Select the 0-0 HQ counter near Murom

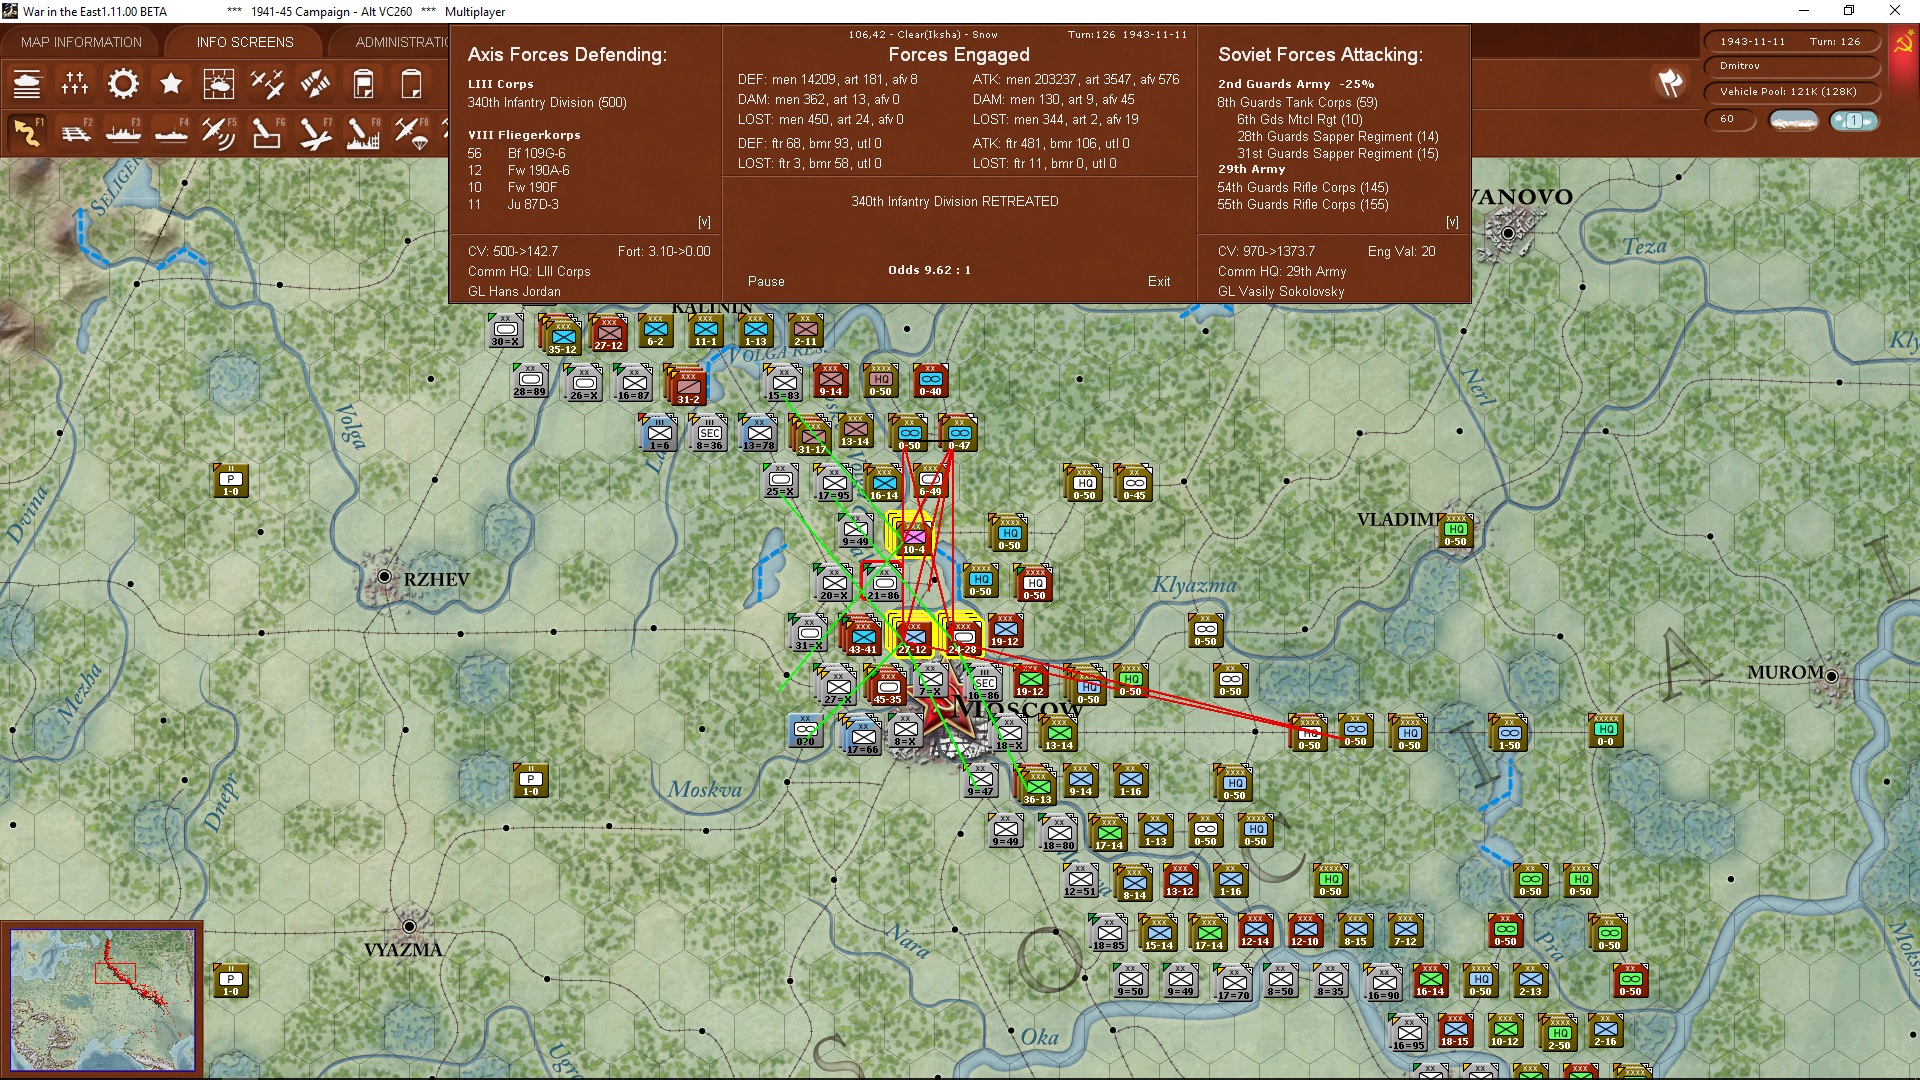[1605, 729]
